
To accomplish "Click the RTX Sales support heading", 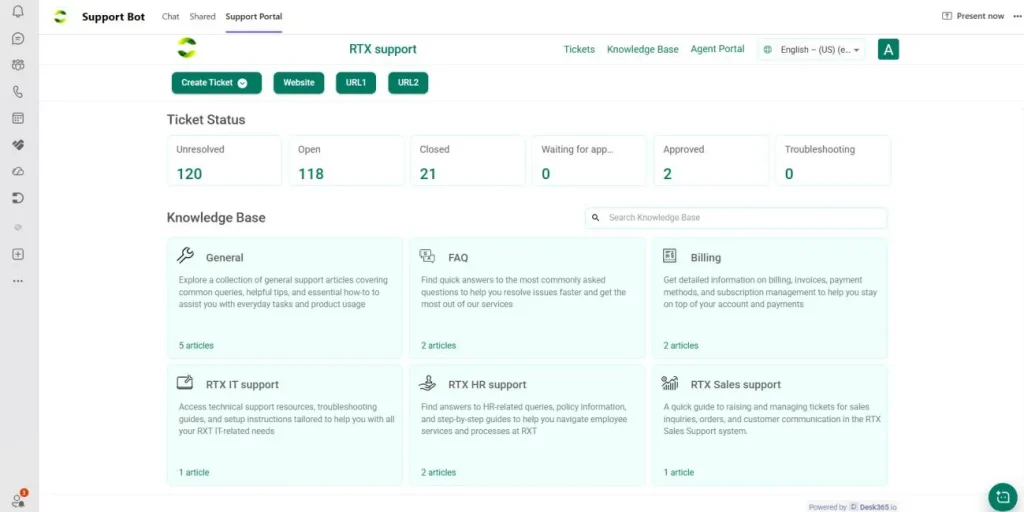I will coord(735,385).
